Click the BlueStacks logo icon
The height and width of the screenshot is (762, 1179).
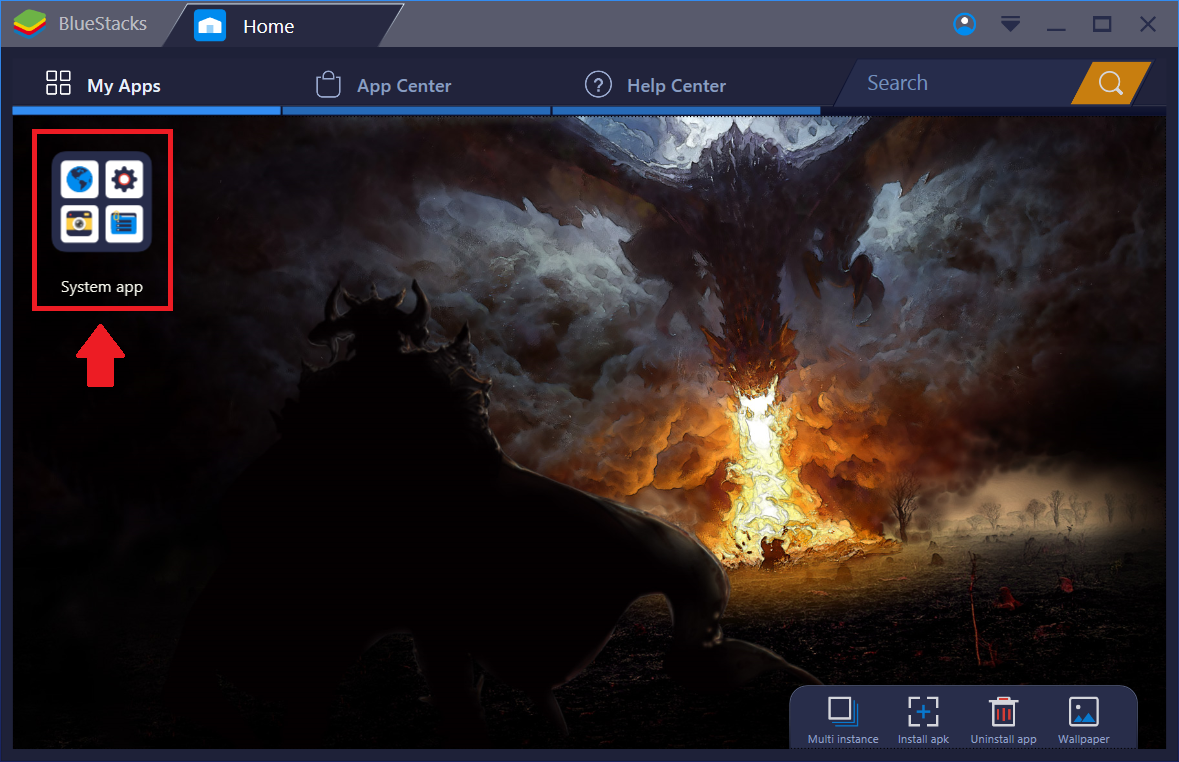(29, 23)
